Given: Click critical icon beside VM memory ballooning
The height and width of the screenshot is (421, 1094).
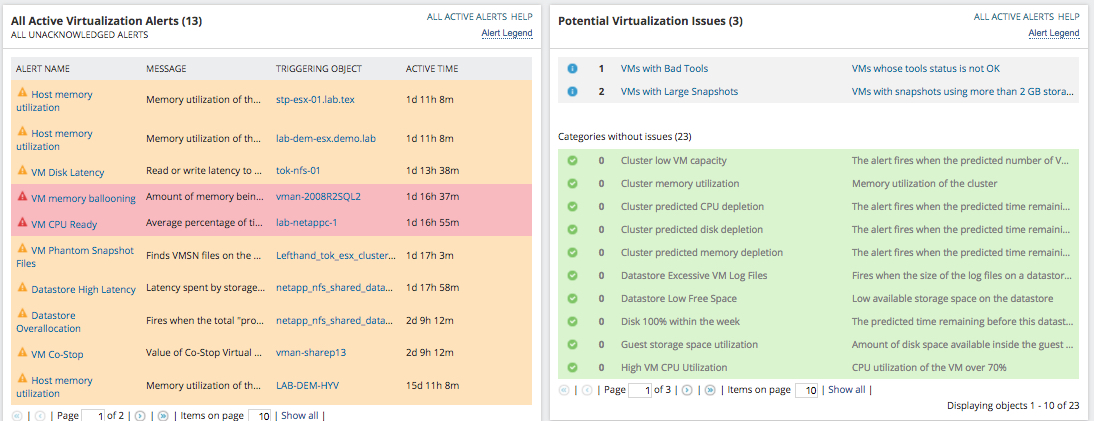Looking at the screenshot, I should 22,198.
